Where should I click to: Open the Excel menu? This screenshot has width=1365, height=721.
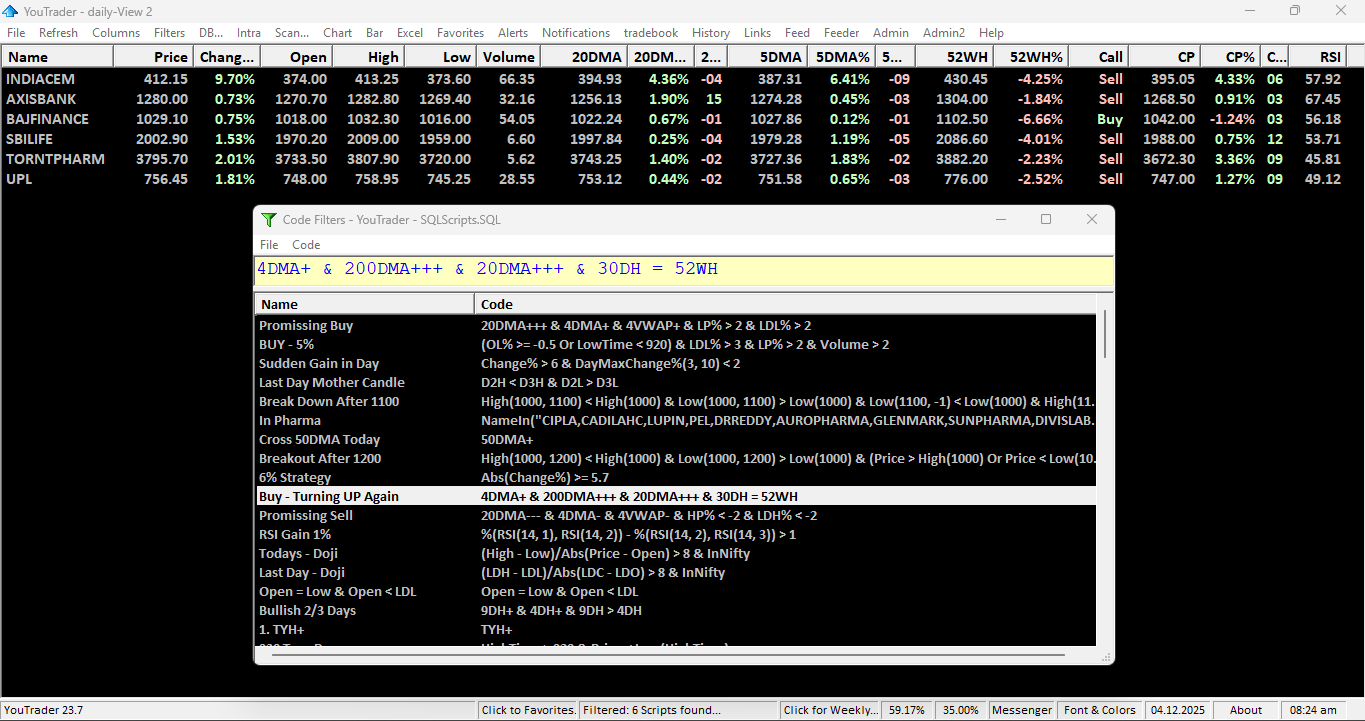point(410,33)
